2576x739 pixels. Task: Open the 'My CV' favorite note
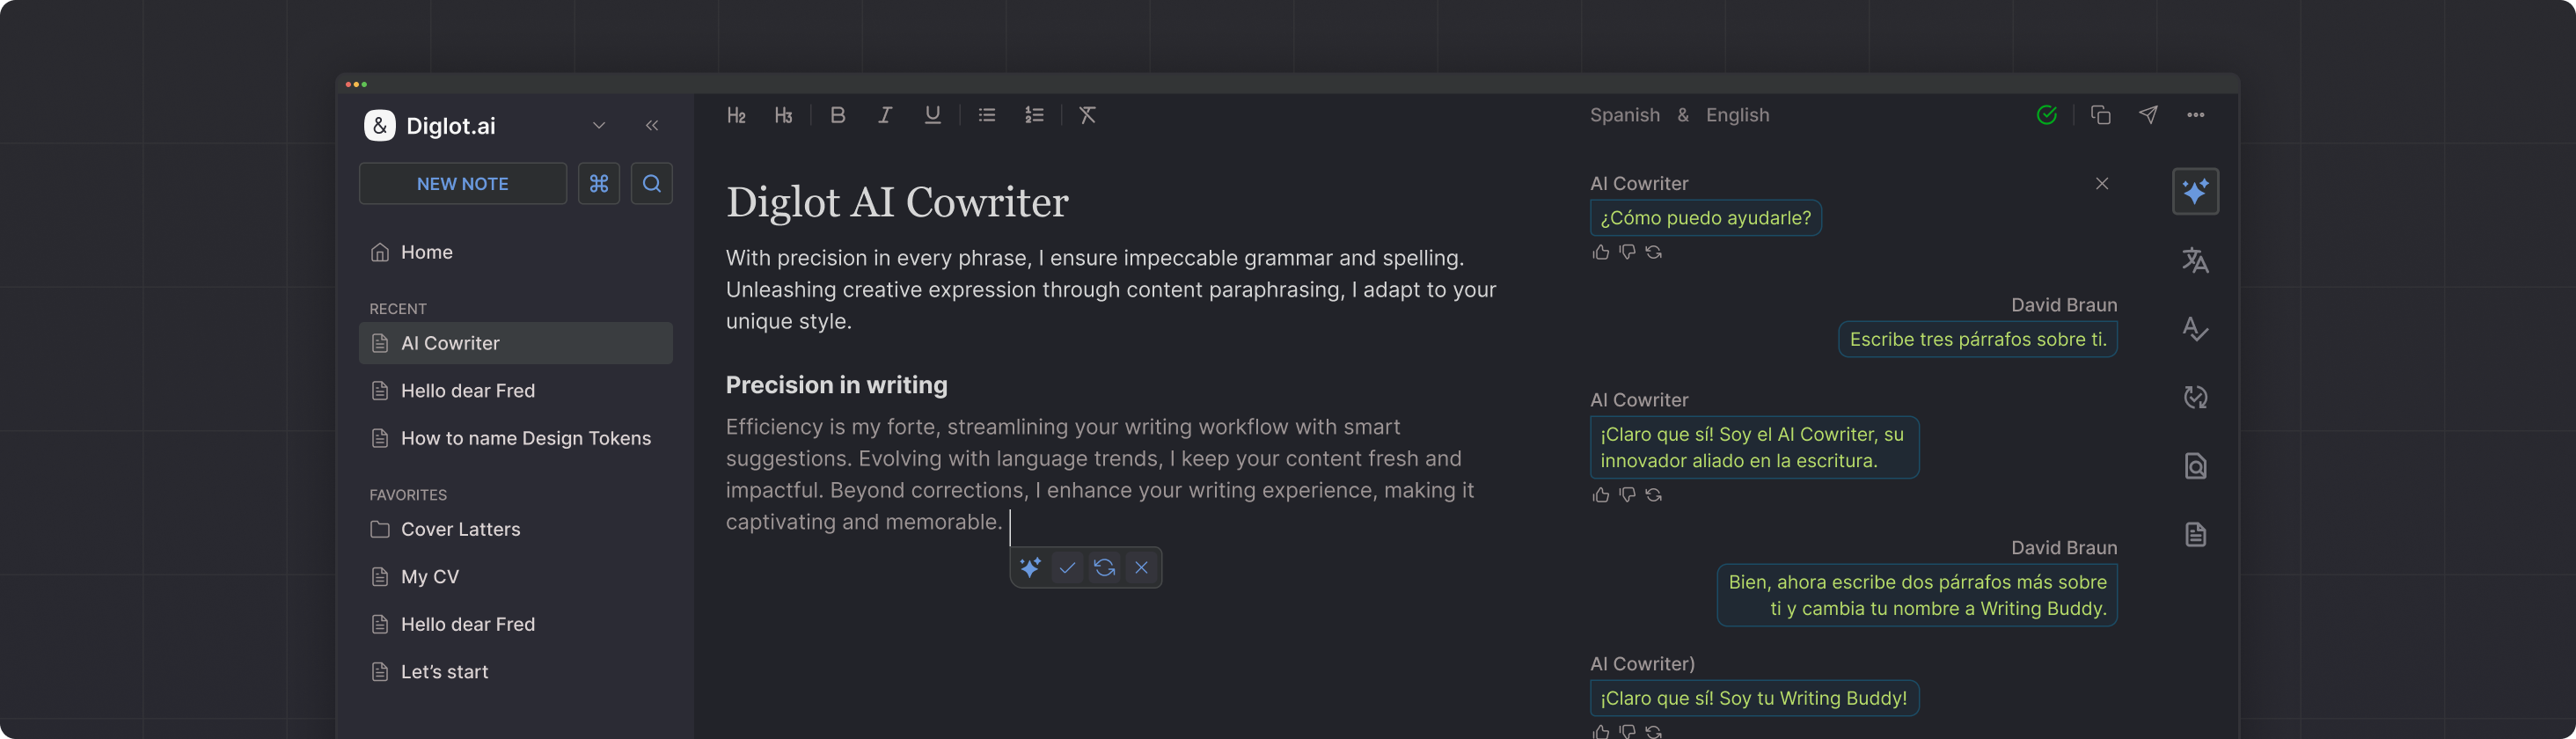pyautogui.click(x=429, y=576)
